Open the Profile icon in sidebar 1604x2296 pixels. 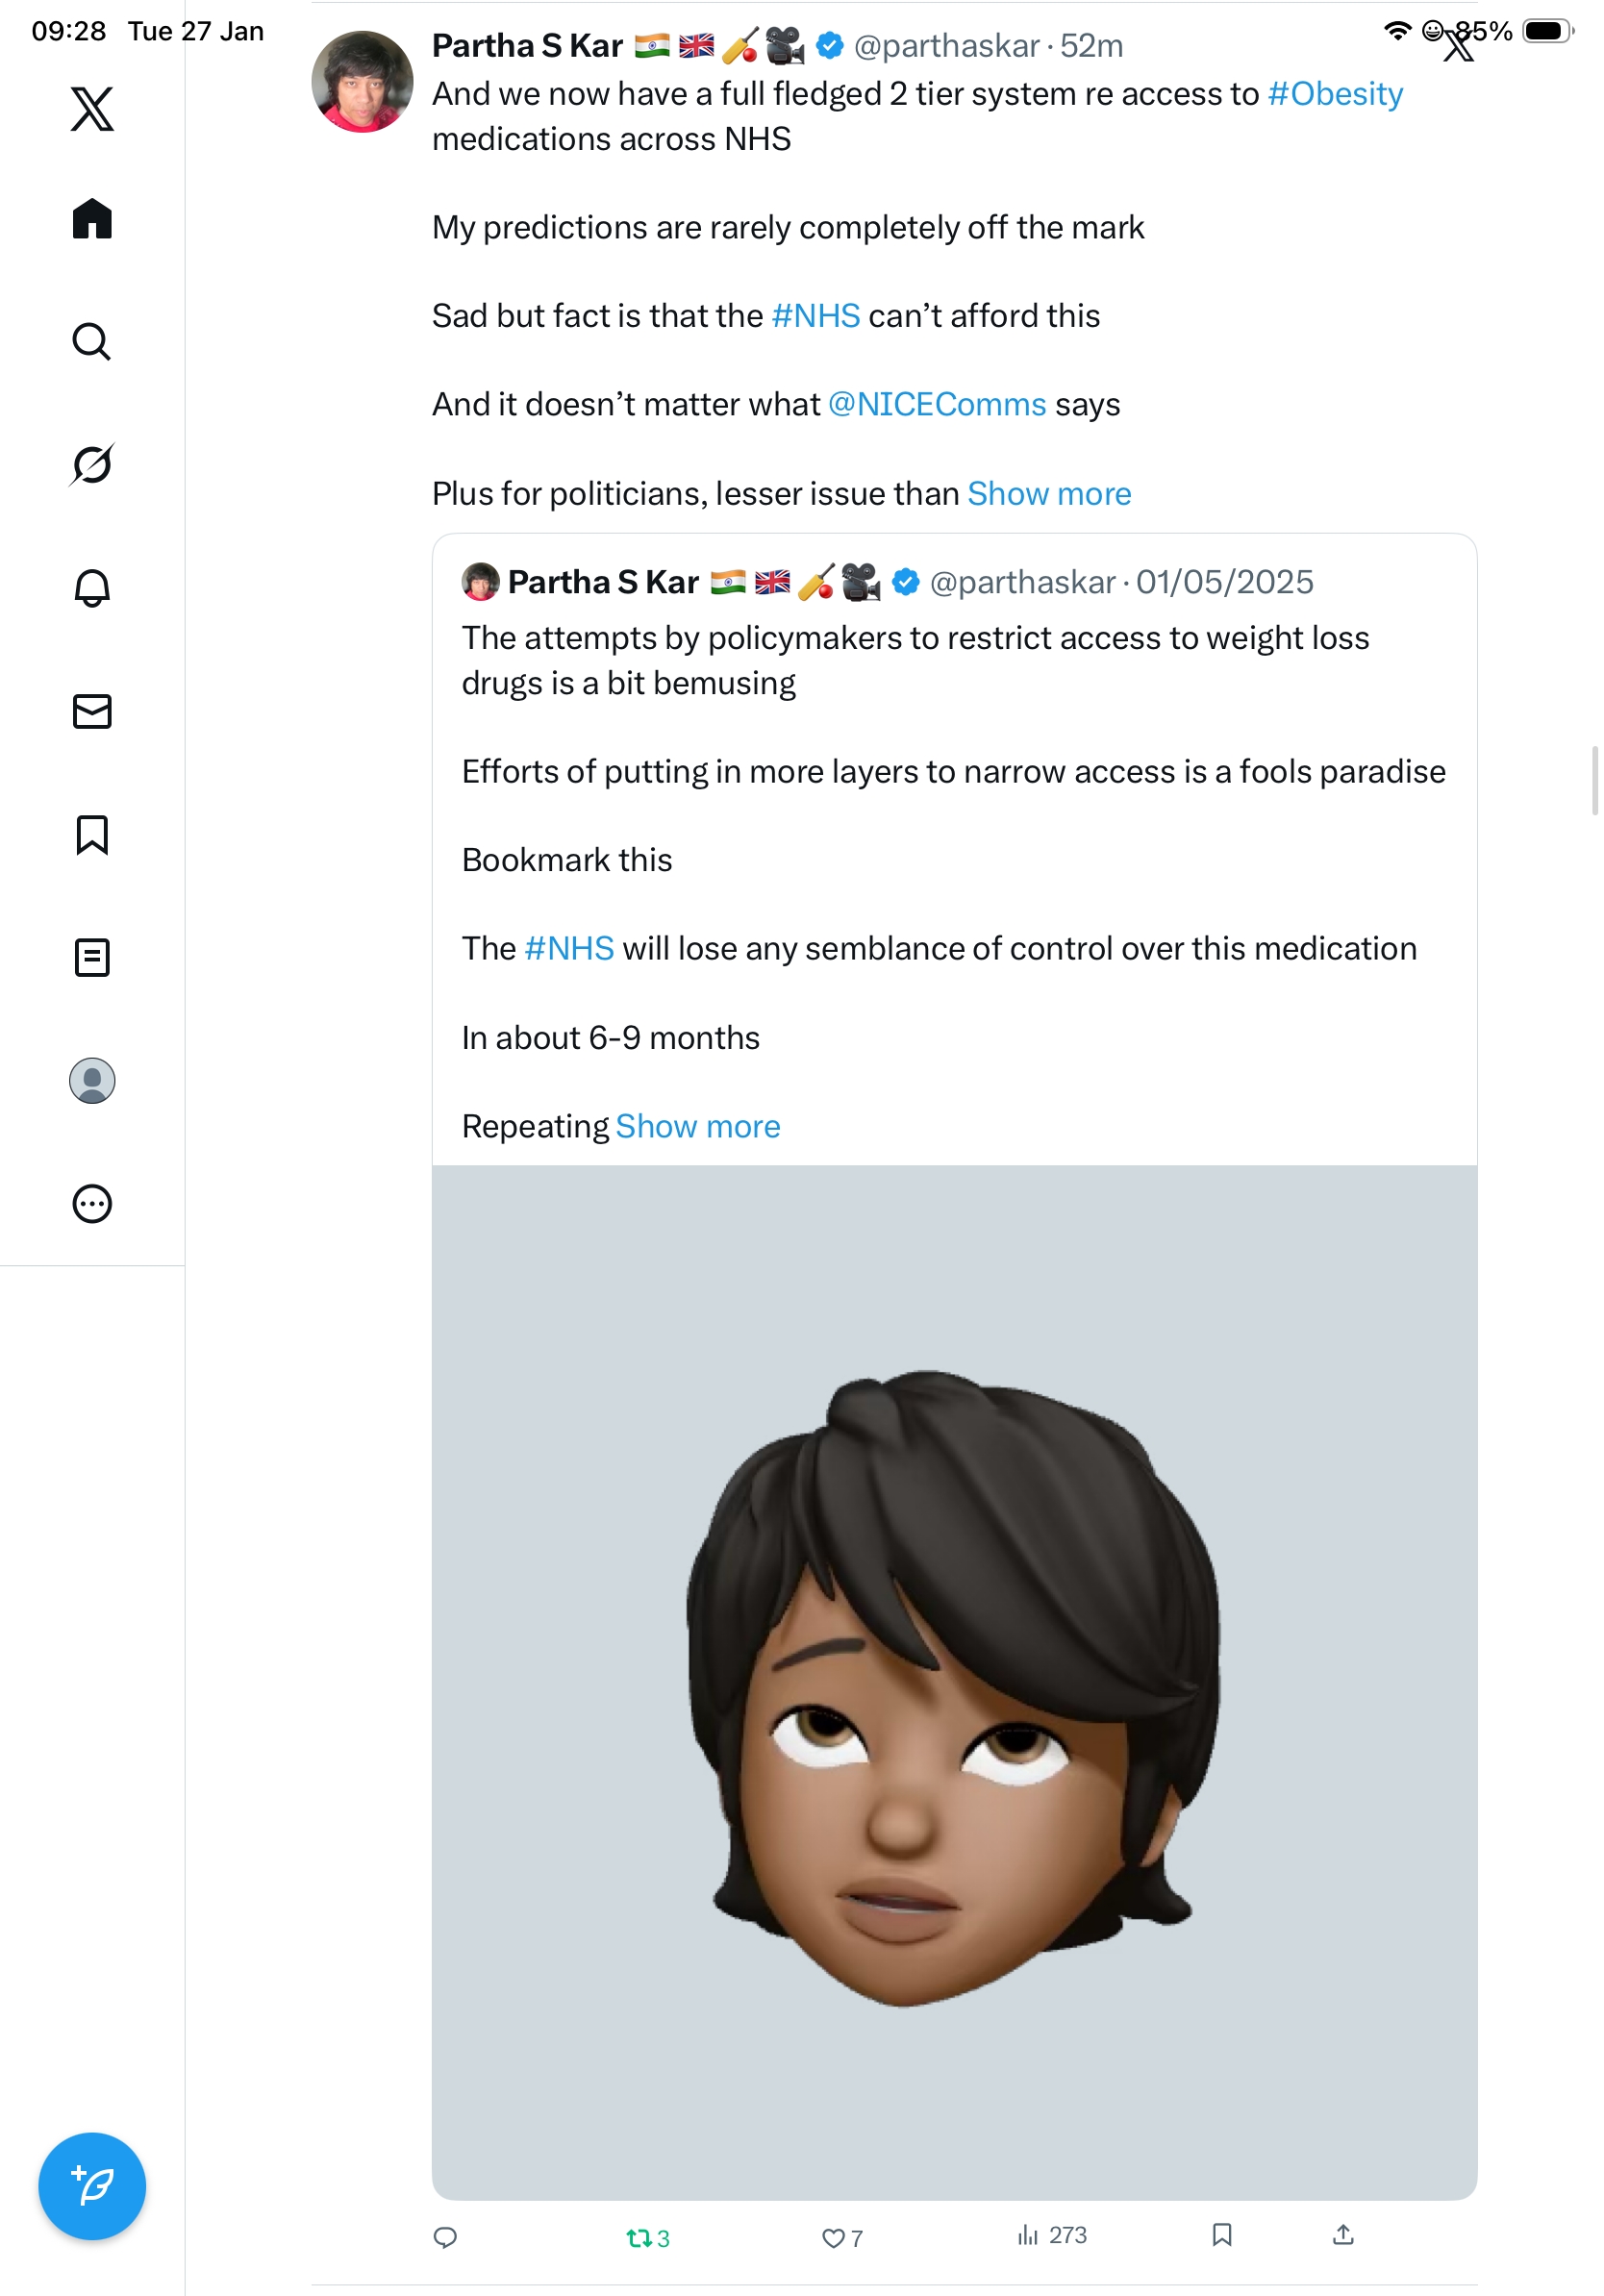(92, 1080)
